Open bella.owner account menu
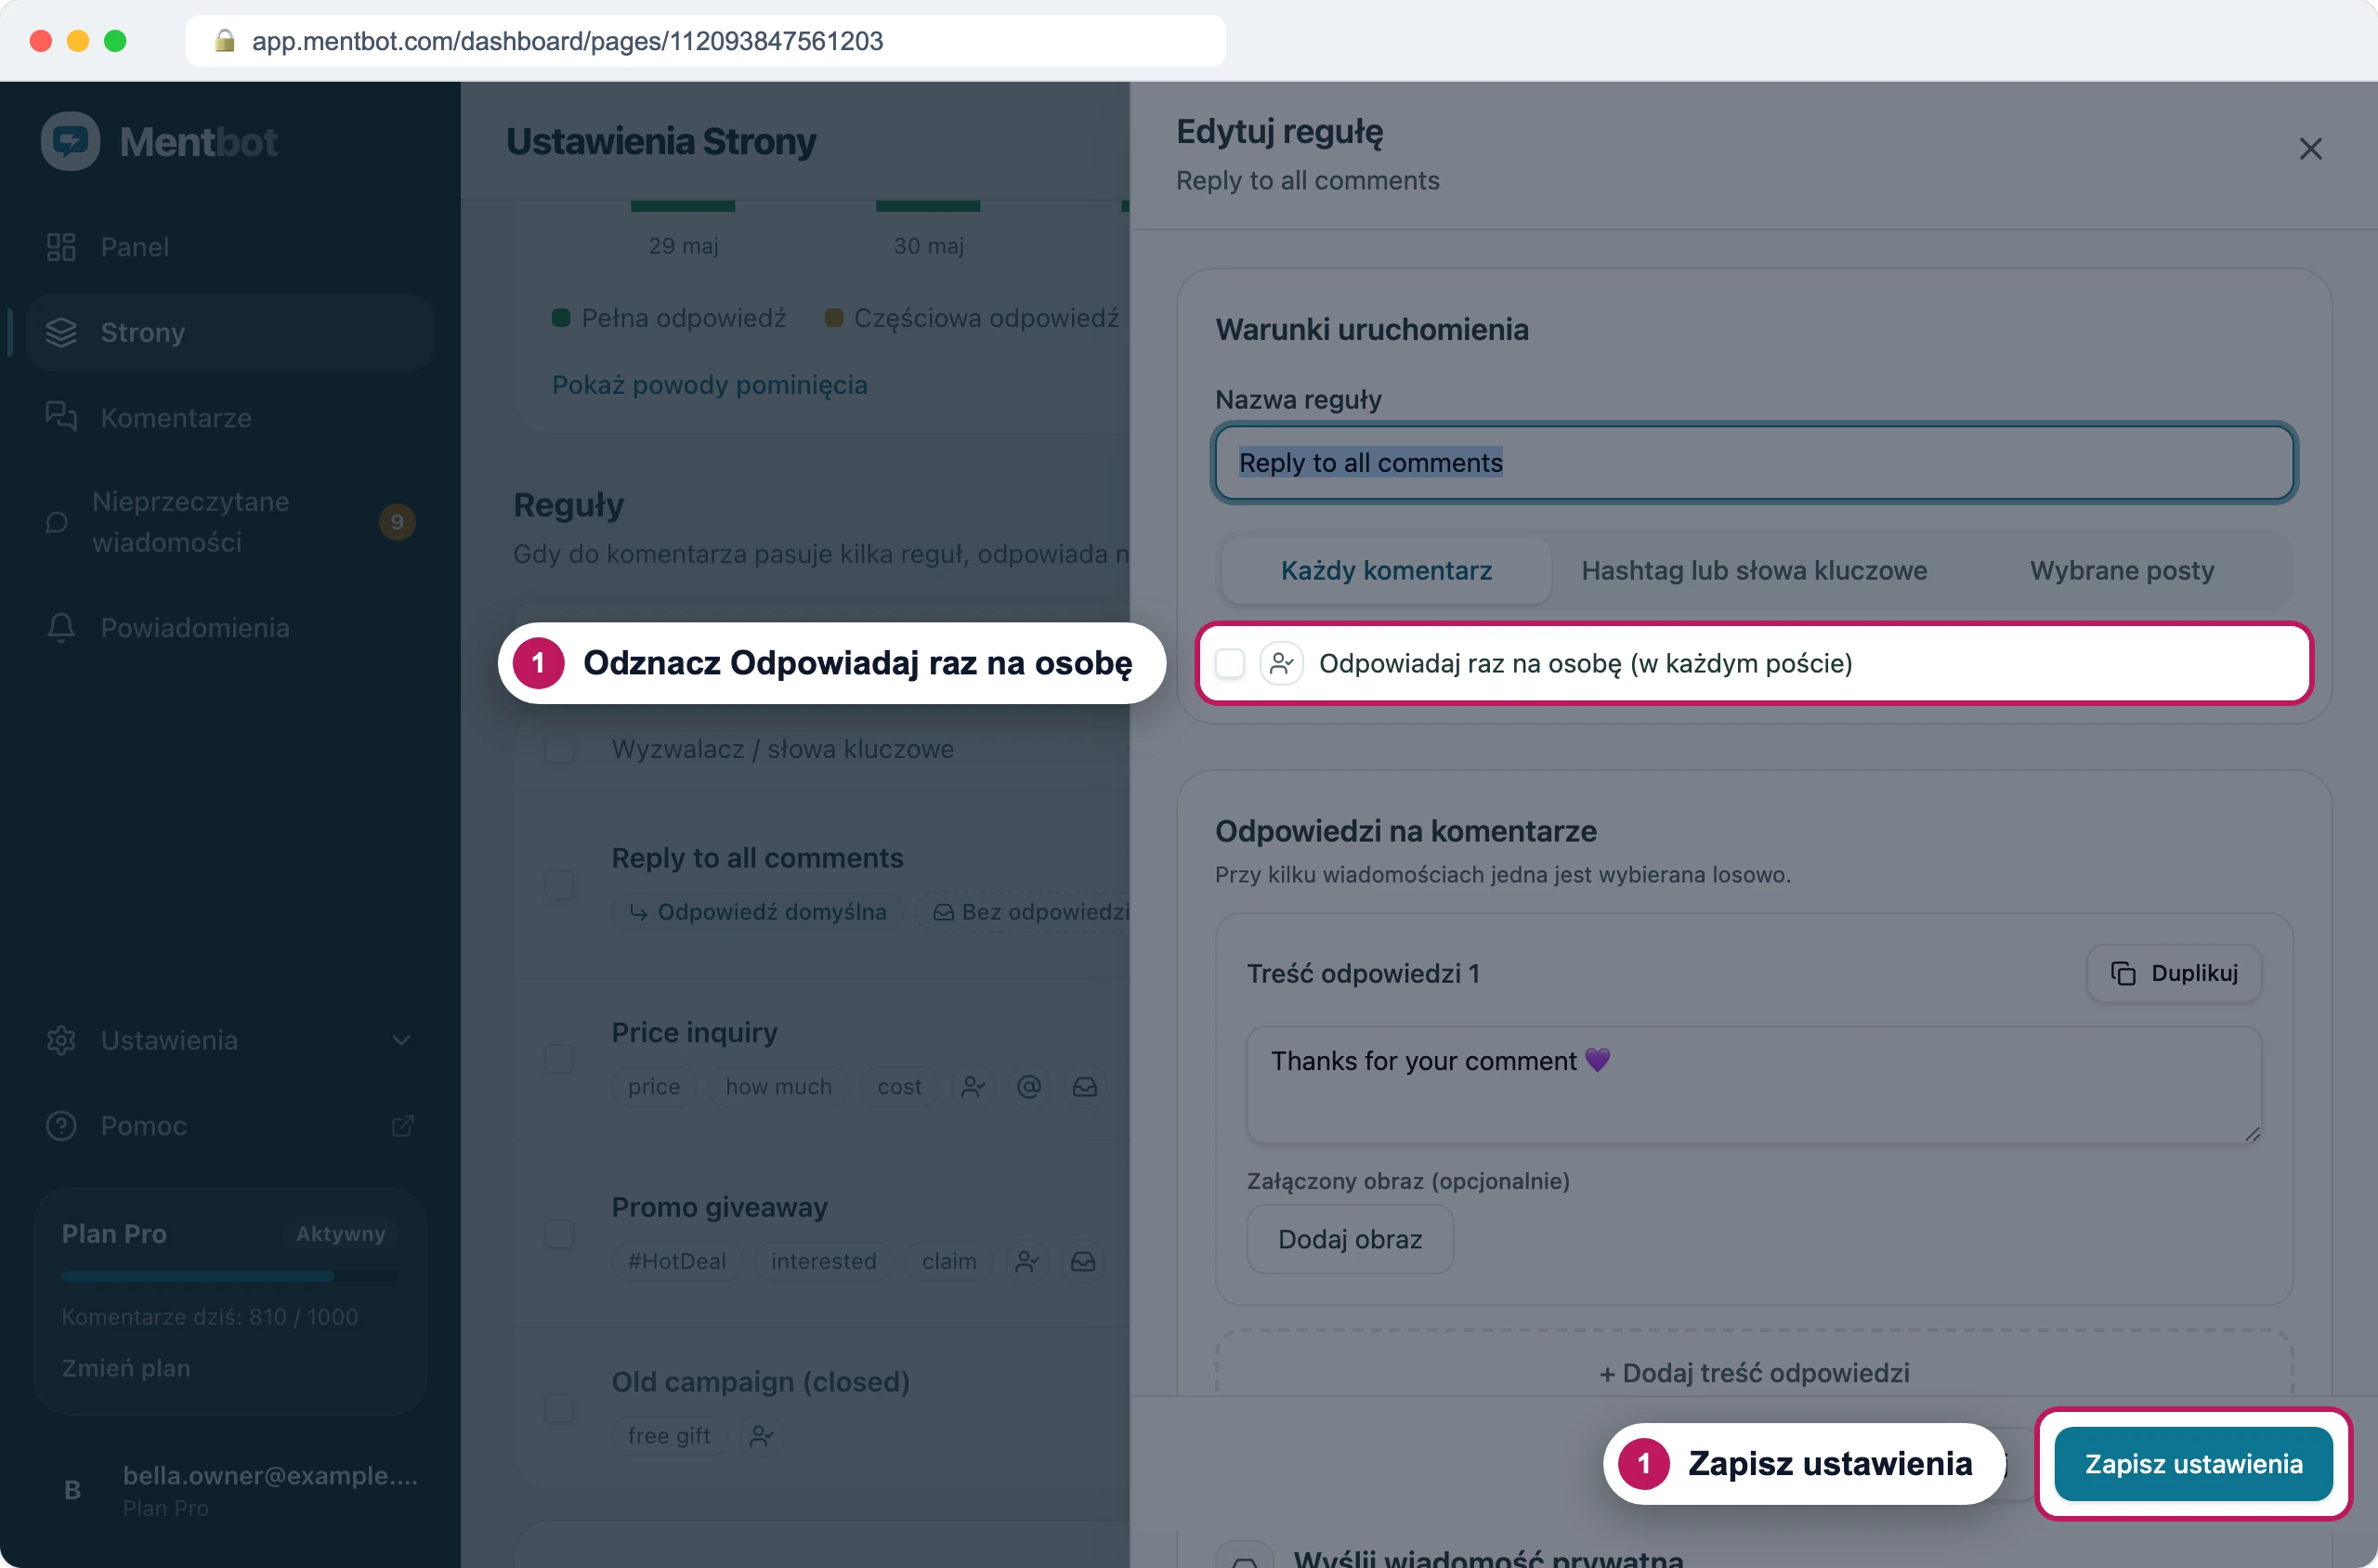Screen dimensions: 2378x1568 [231, 1489]
